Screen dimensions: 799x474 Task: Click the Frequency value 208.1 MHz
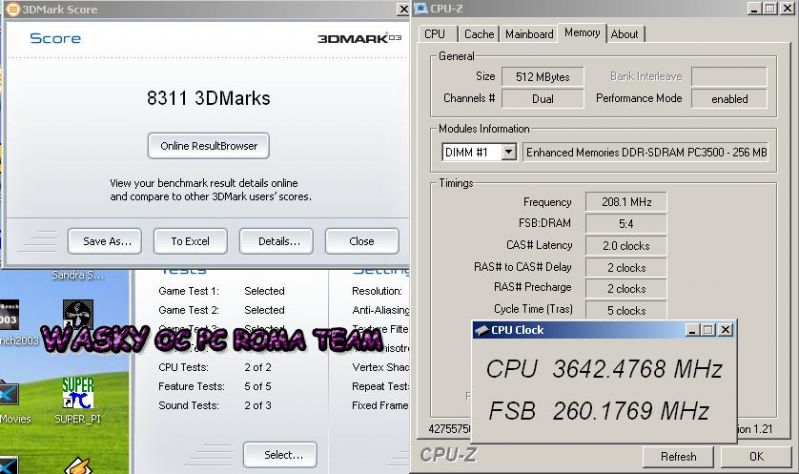tap(626, 202)
